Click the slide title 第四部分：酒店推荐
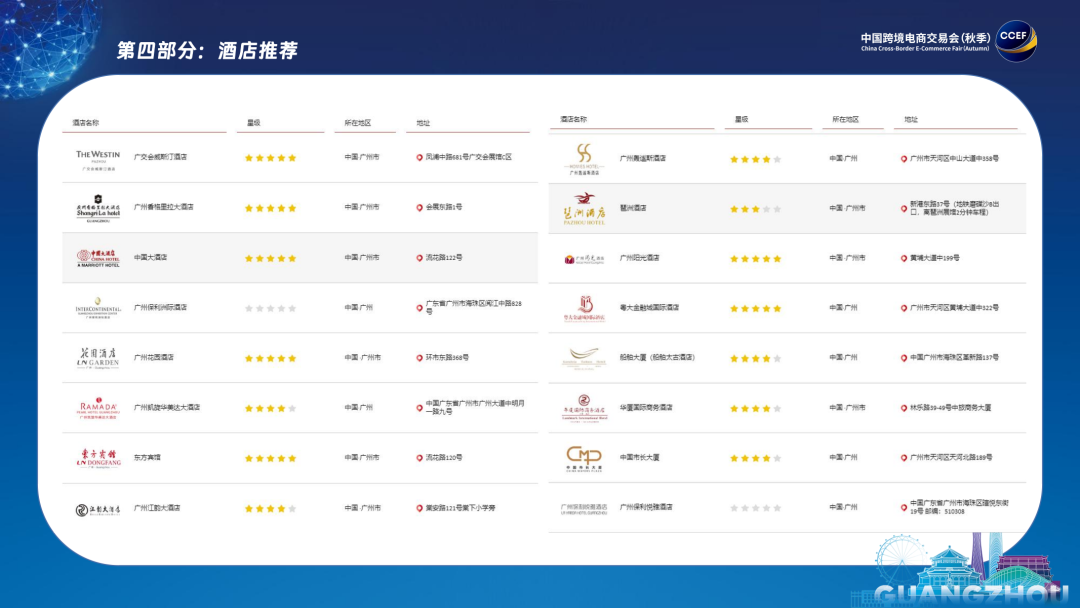The height and width of the screenshot is (608, 1080). point(207,50)
